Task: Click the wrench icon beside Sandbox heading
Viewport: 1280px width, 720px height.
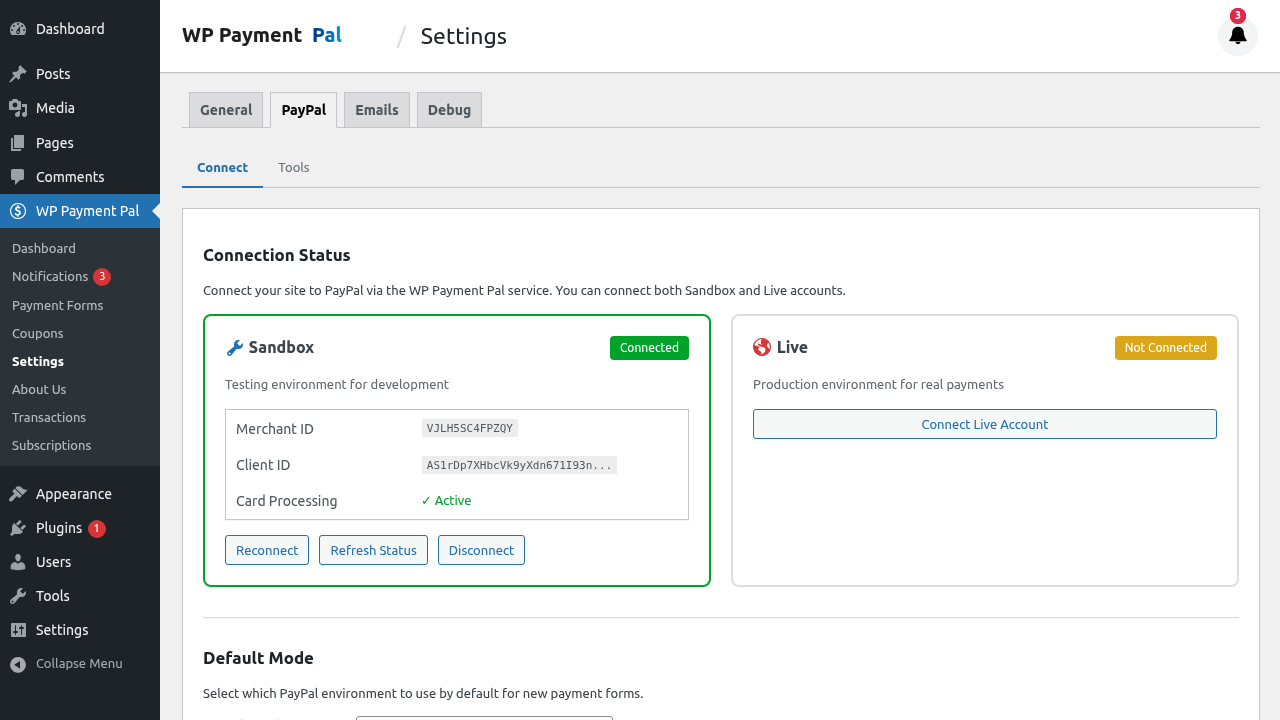Action: point(234,347)
